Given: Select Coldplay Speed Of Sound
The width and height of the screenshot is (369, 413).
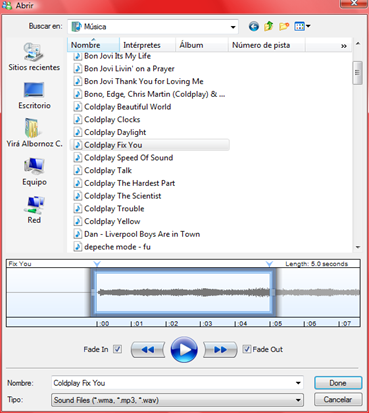Looking at the screenshot, I should click(129, 158).
